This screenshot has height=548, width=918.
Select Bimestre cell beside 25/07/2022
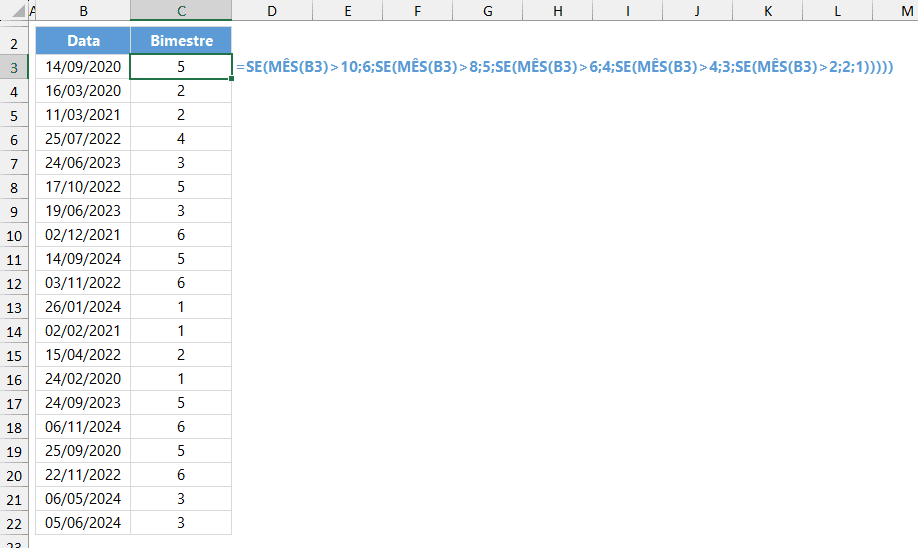click(181, 139)
